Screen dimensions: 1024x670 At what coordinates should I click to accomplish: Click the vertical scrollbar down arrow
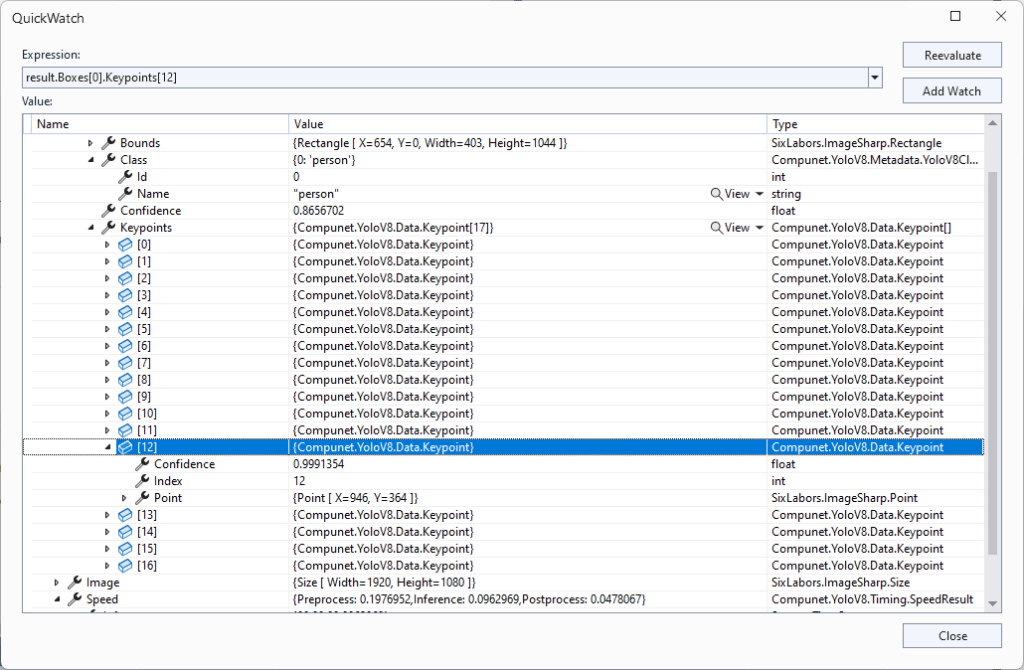pyautogui.click(x=992, y=602)
